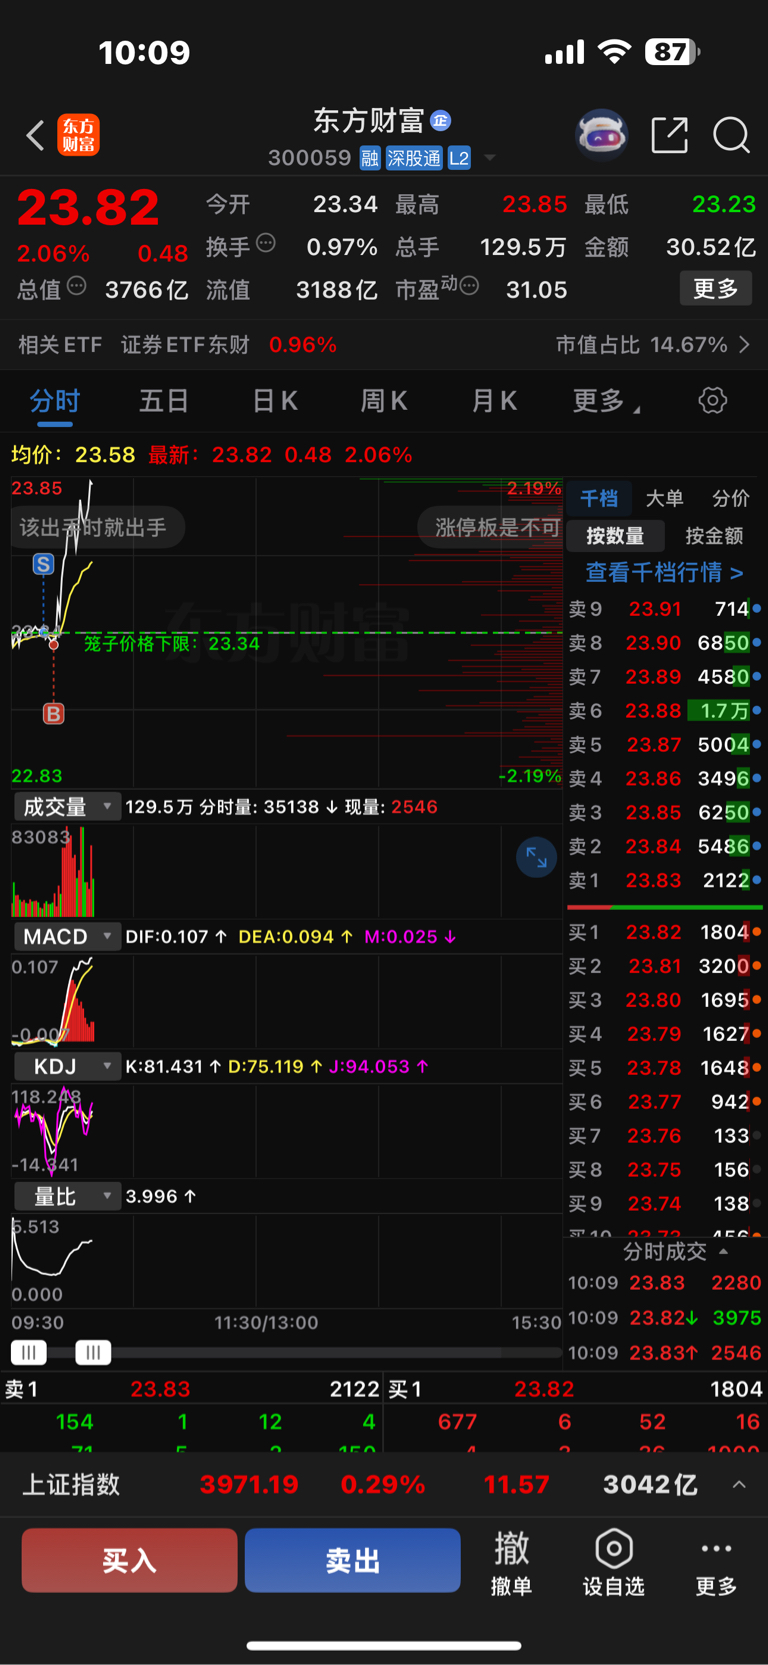The width and height of the screenshot is (768, 1665).
Task: Tap the 买入 buy button
Action: [x=129, y=1560]
